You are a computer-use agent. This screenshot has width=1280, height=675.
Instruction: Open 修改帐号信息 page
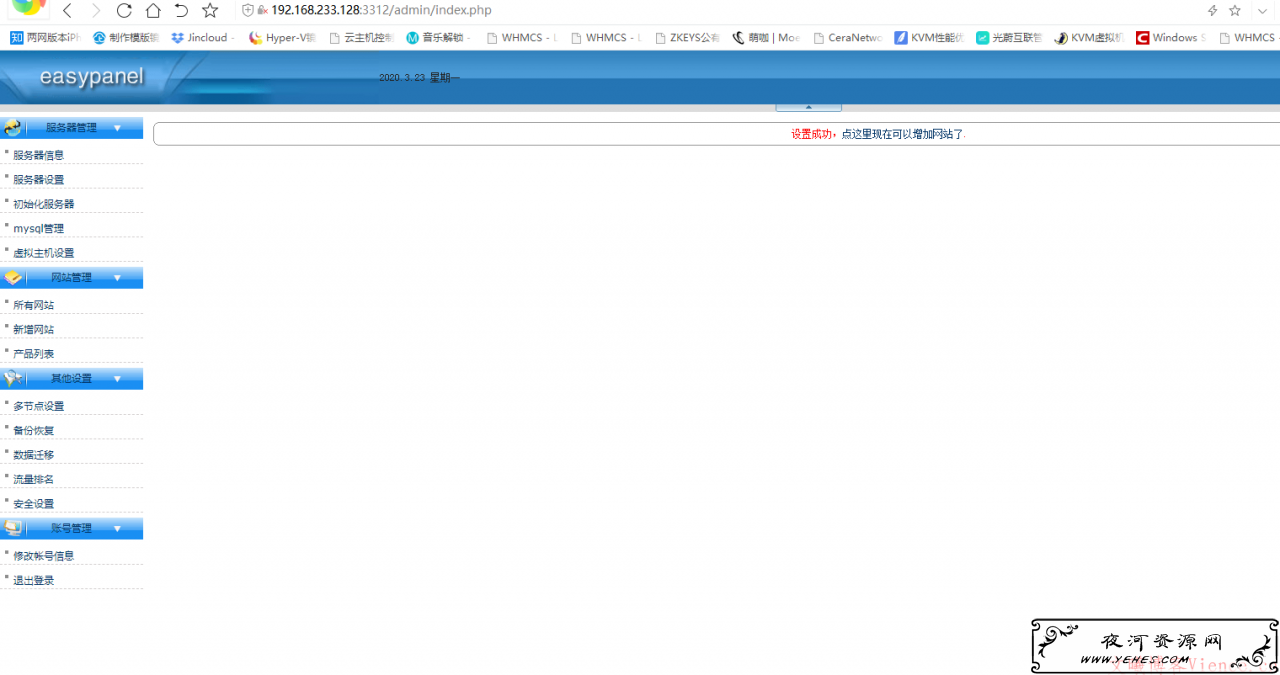[44, 556]
